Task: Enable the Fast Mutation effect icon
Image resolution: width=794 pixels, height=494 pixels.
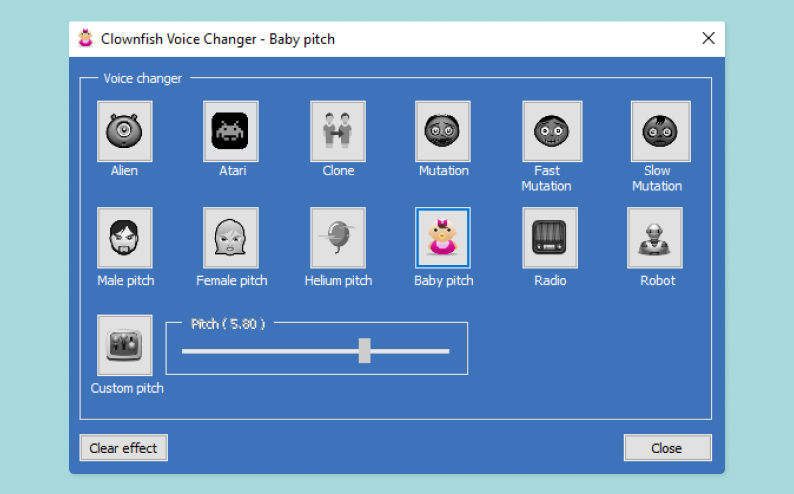Action: click(x=552, y=132)
